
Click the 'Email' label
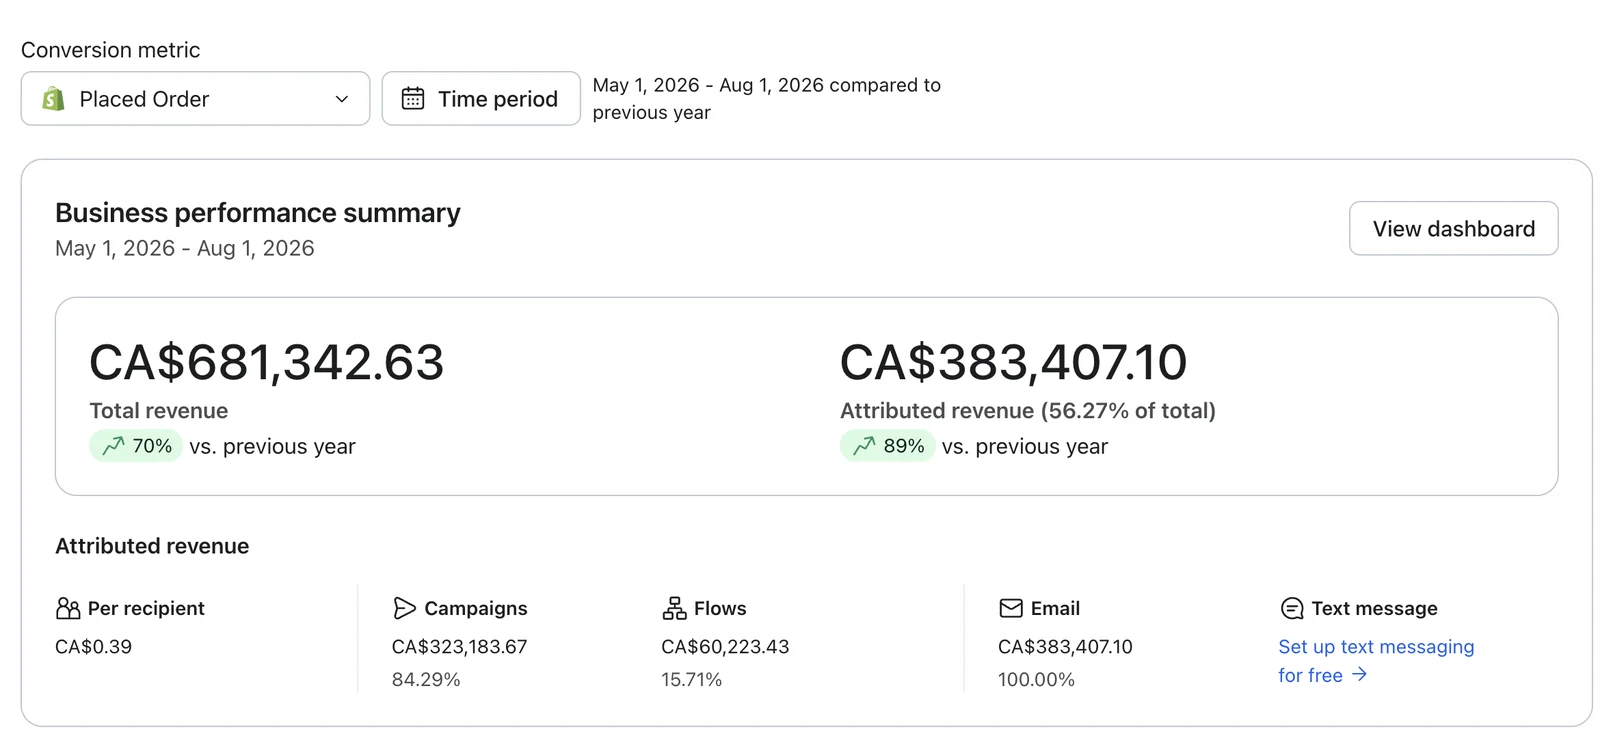(x=1055, y=608)
